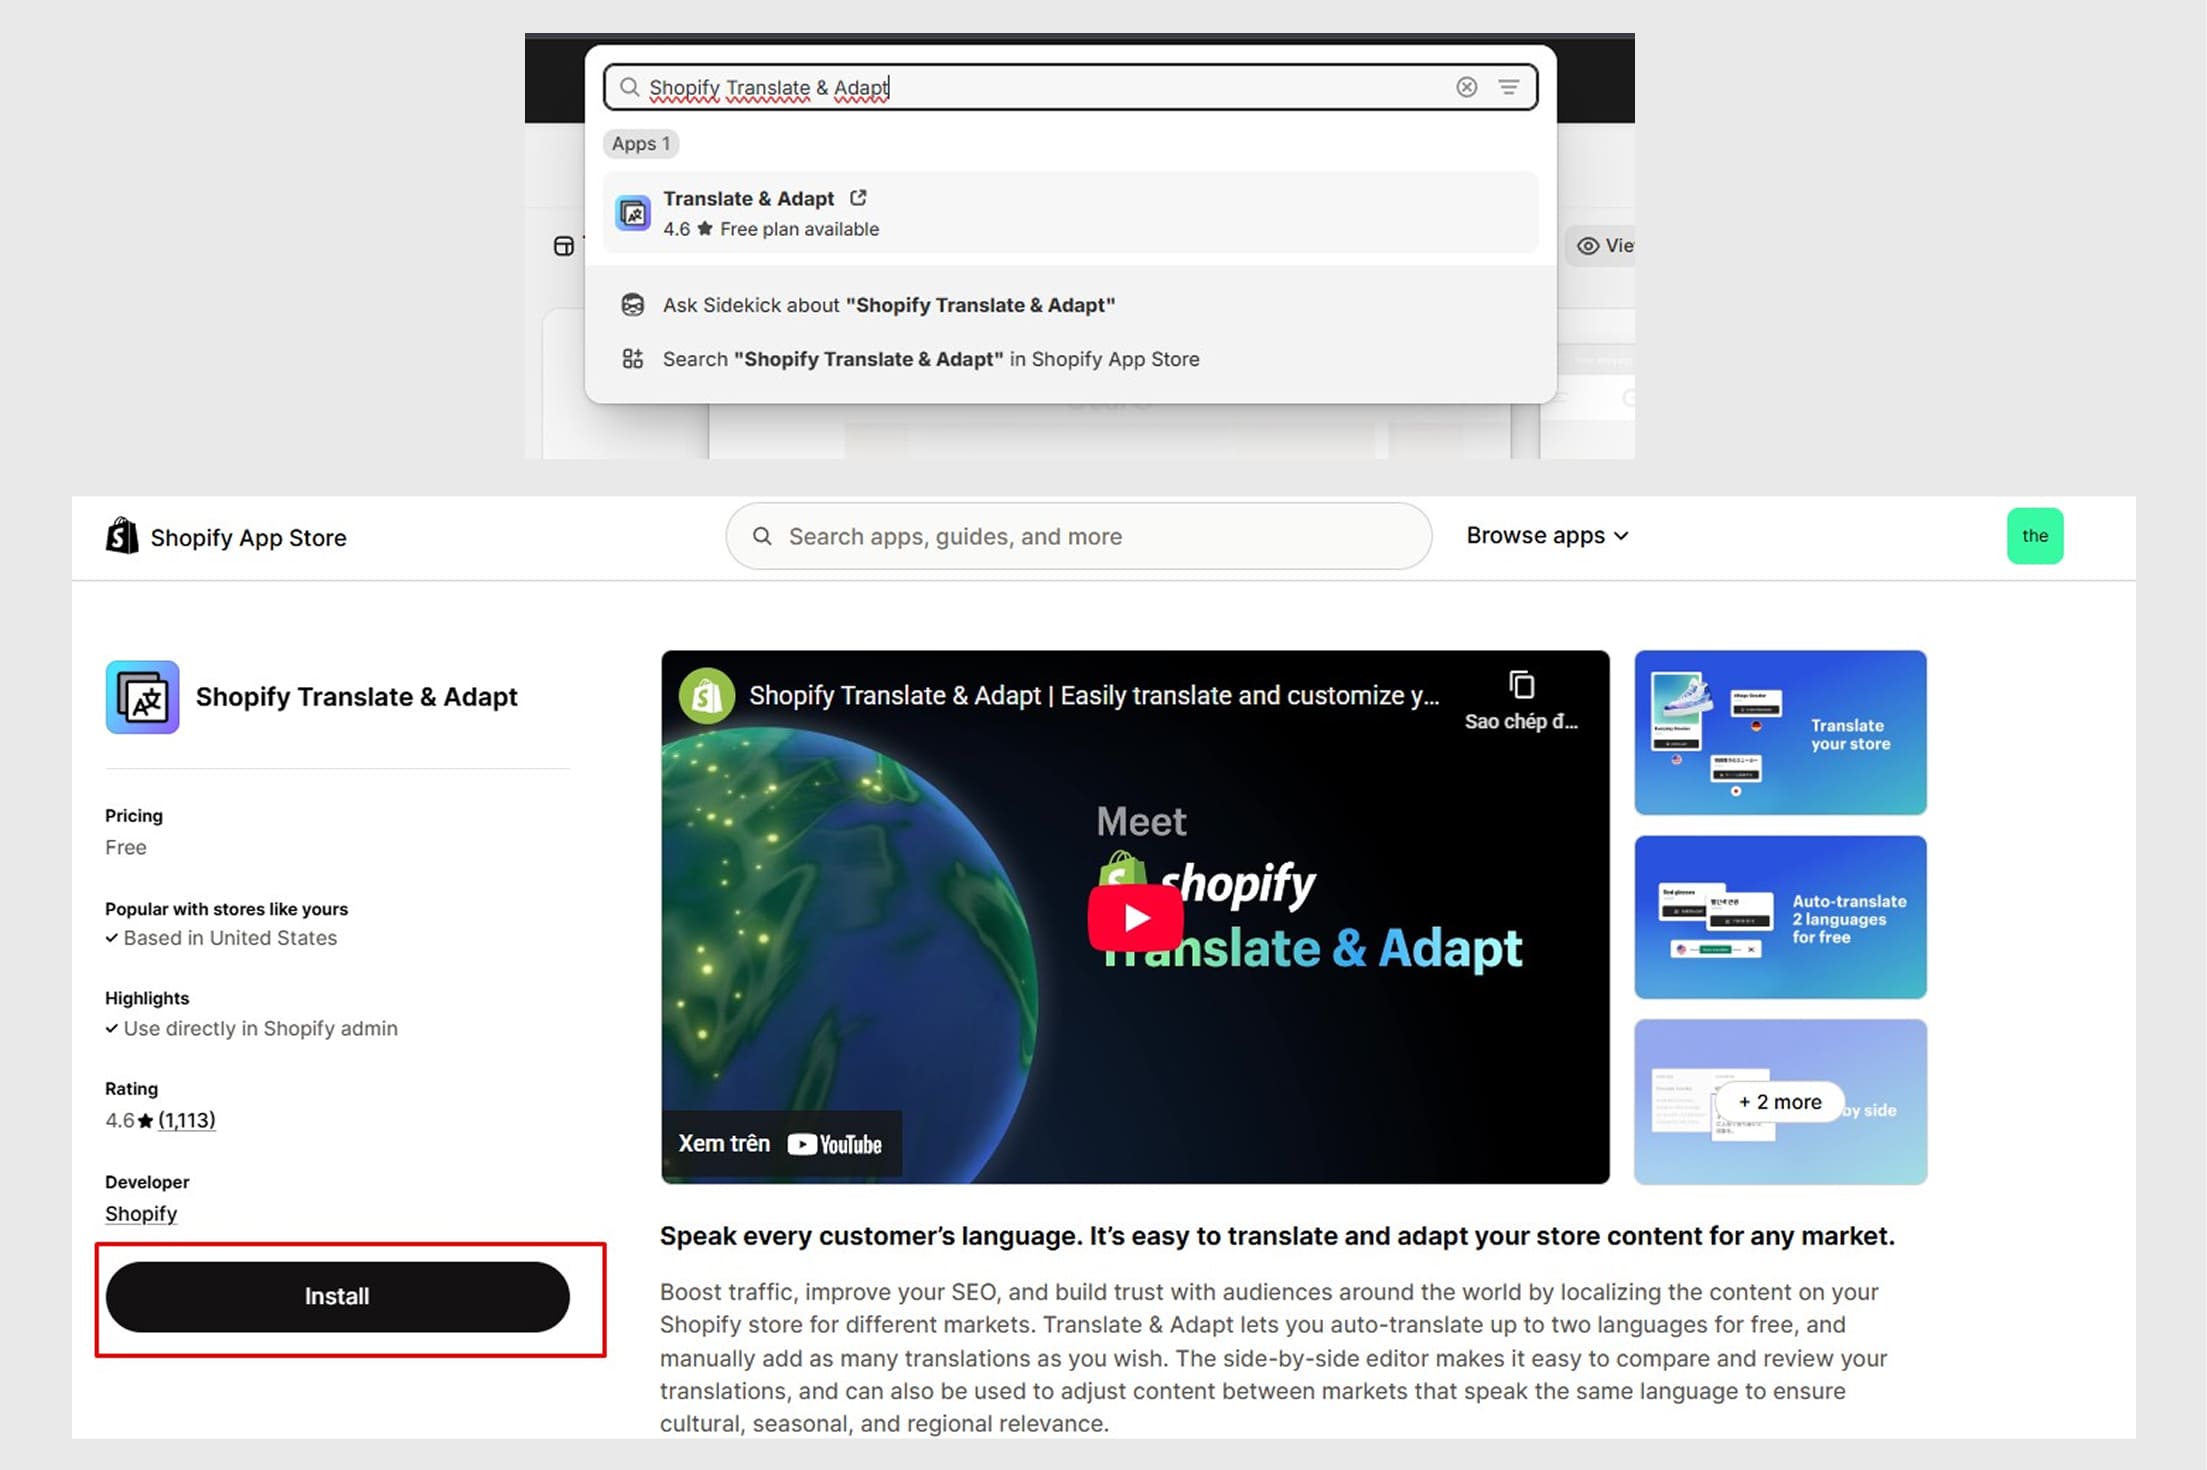
Task: Show the + 2 more screenshots
Action: 1780,1102
